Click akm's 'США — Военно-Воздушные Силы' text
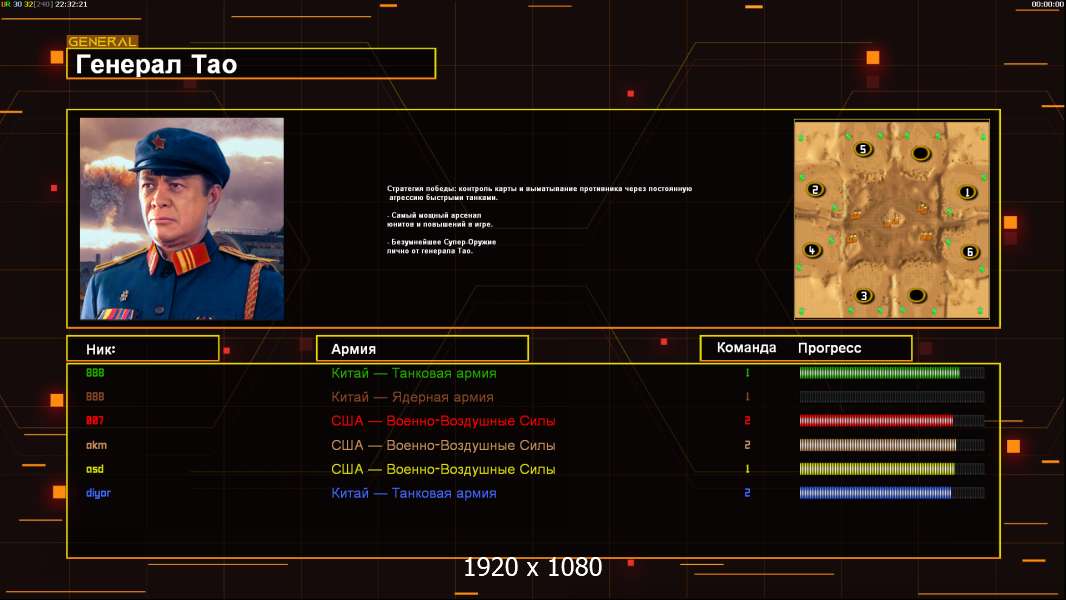 [x=443, y=446]
